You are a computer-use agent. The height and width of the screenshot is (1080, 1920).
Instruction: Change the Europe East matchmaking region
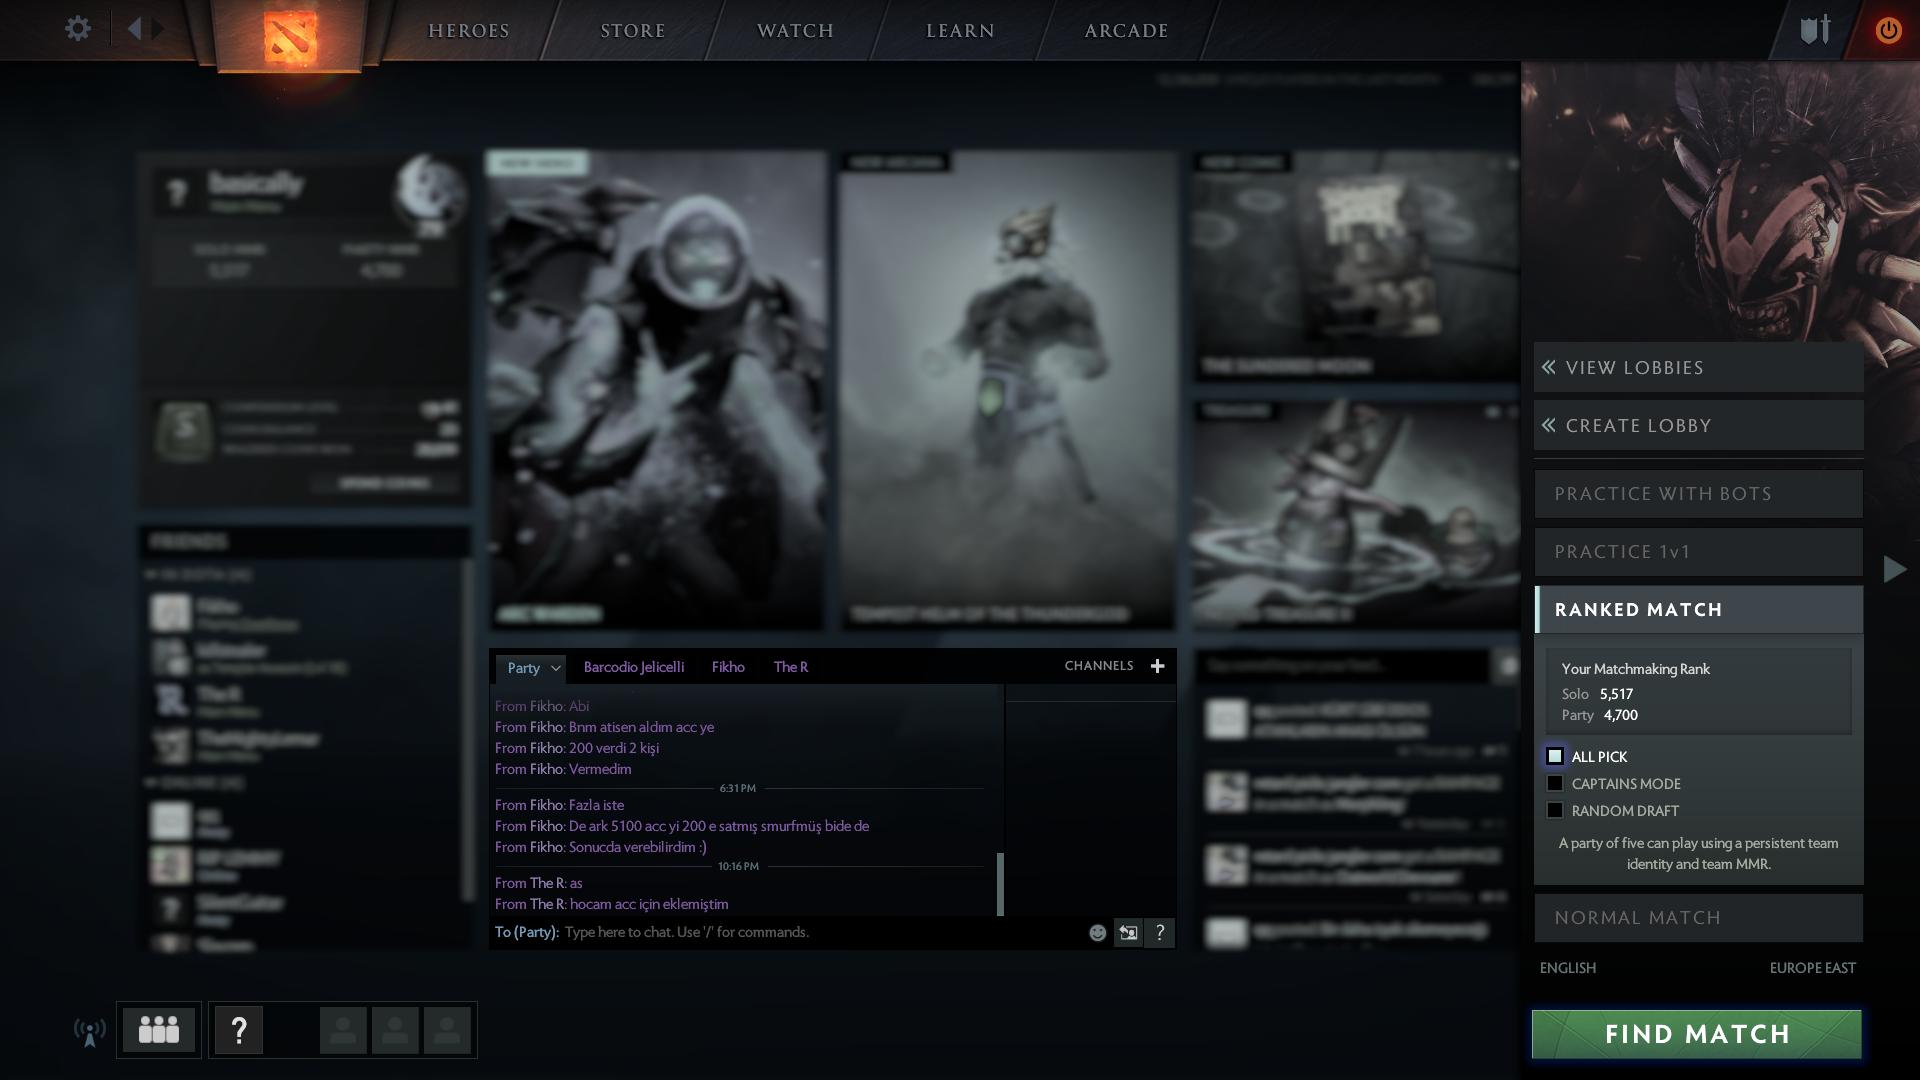coord(1812,968)
